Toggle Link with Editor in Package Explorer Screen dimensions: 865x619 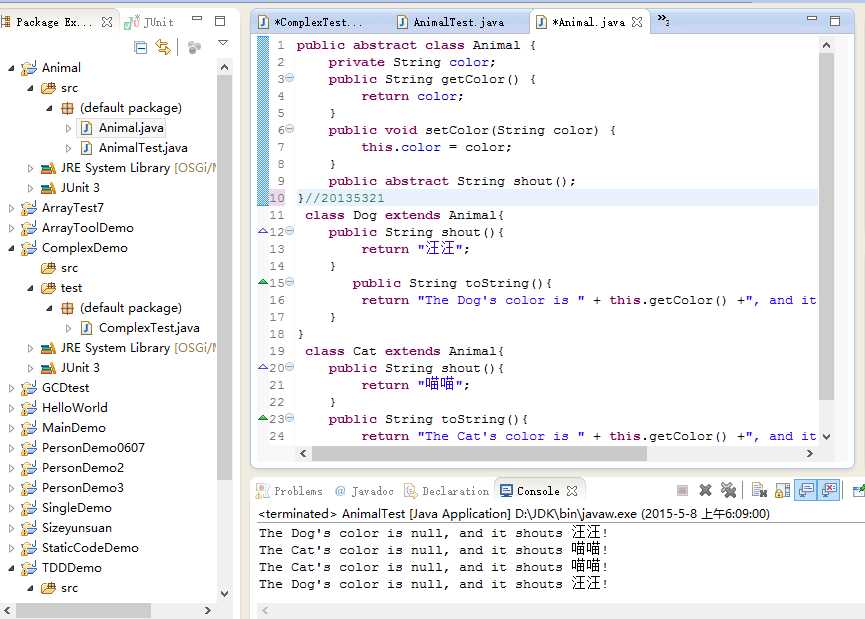163,47
